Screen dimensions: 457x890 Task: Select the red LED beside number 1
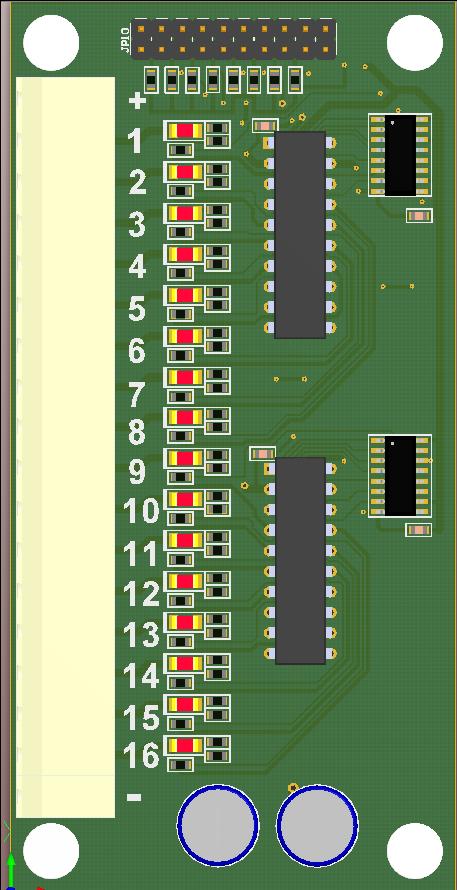pos(186,131)
